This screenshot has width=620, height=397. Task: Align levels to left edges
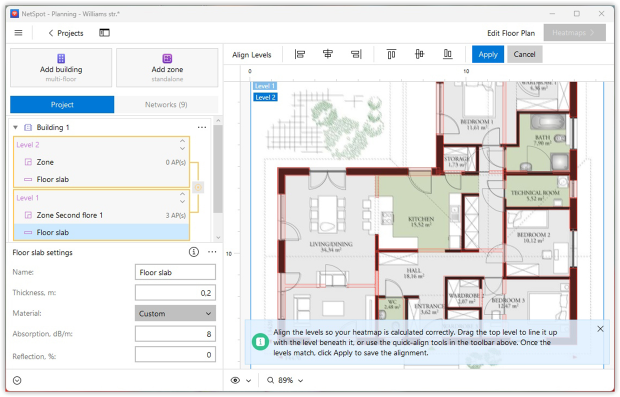pyautogui.click(x=300, y=54)
